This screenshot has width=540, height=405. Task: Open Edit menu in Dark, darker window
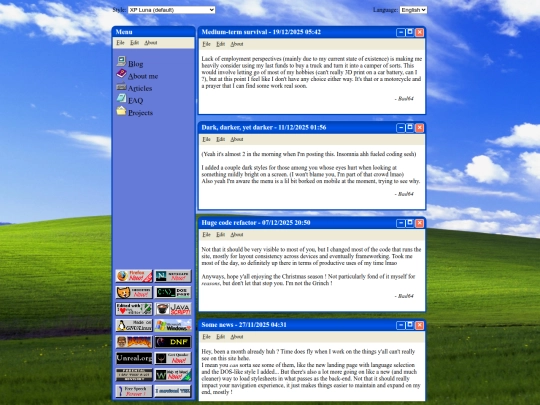point(220,139)
